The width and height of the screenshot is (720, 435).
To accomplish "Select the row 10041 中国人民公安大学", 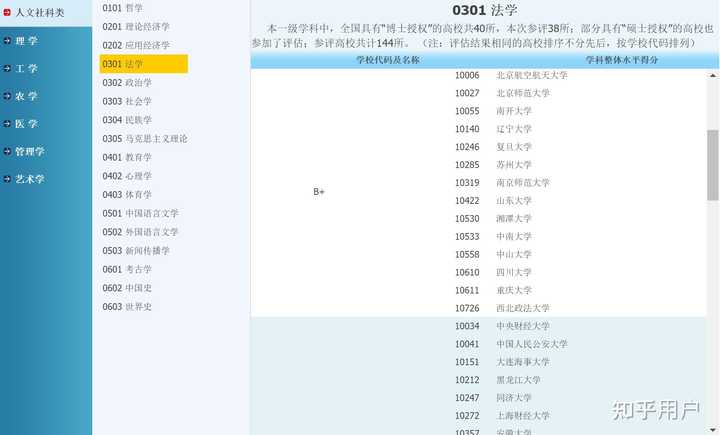I will click(x=511, y=344).
